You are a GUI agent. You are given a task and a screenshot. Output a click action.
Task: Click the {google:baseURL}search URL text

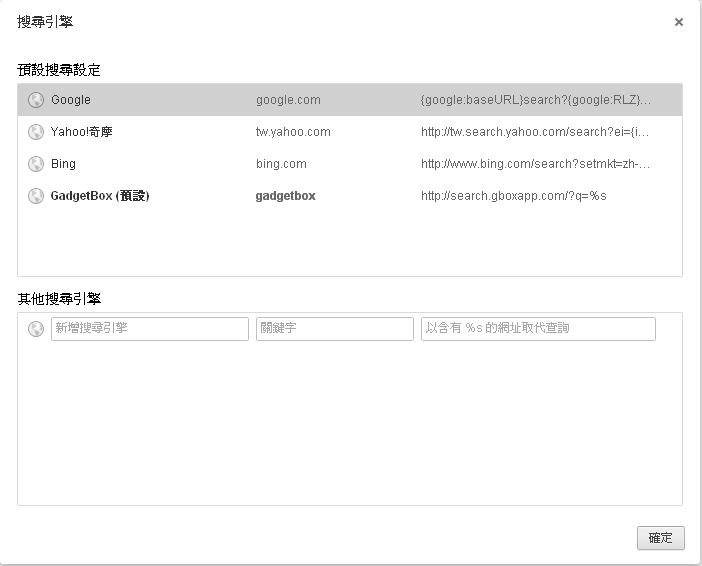(x=536, y=100)
